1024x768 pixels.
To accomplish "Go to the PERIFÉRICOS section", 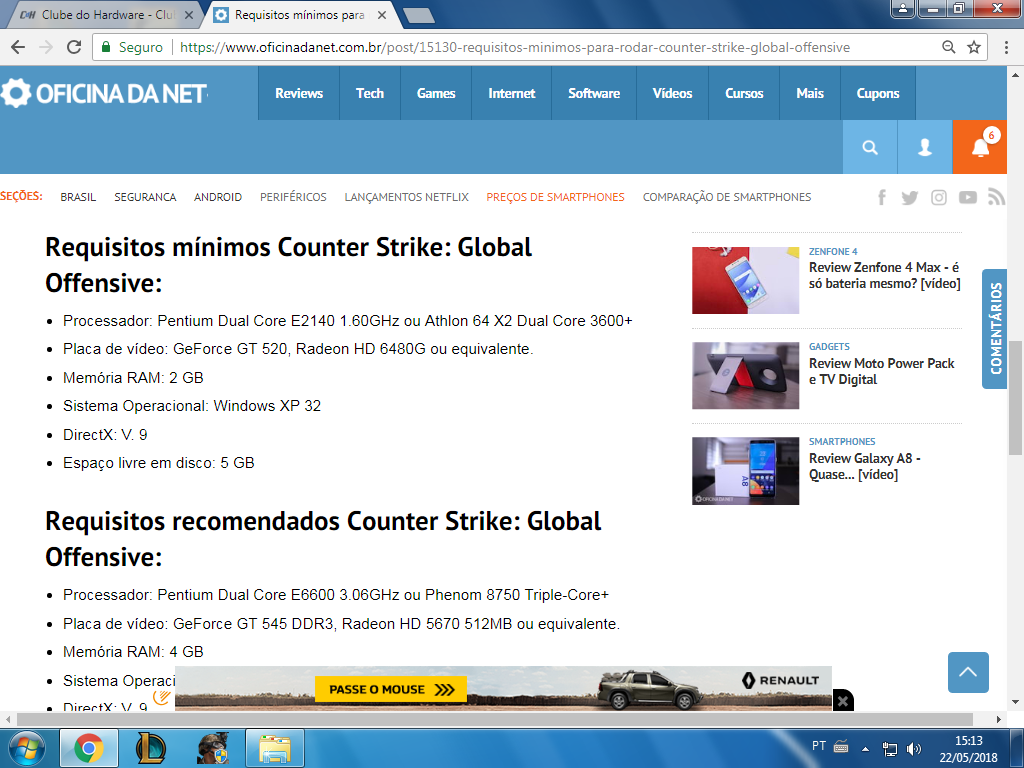I will (293, 197).
